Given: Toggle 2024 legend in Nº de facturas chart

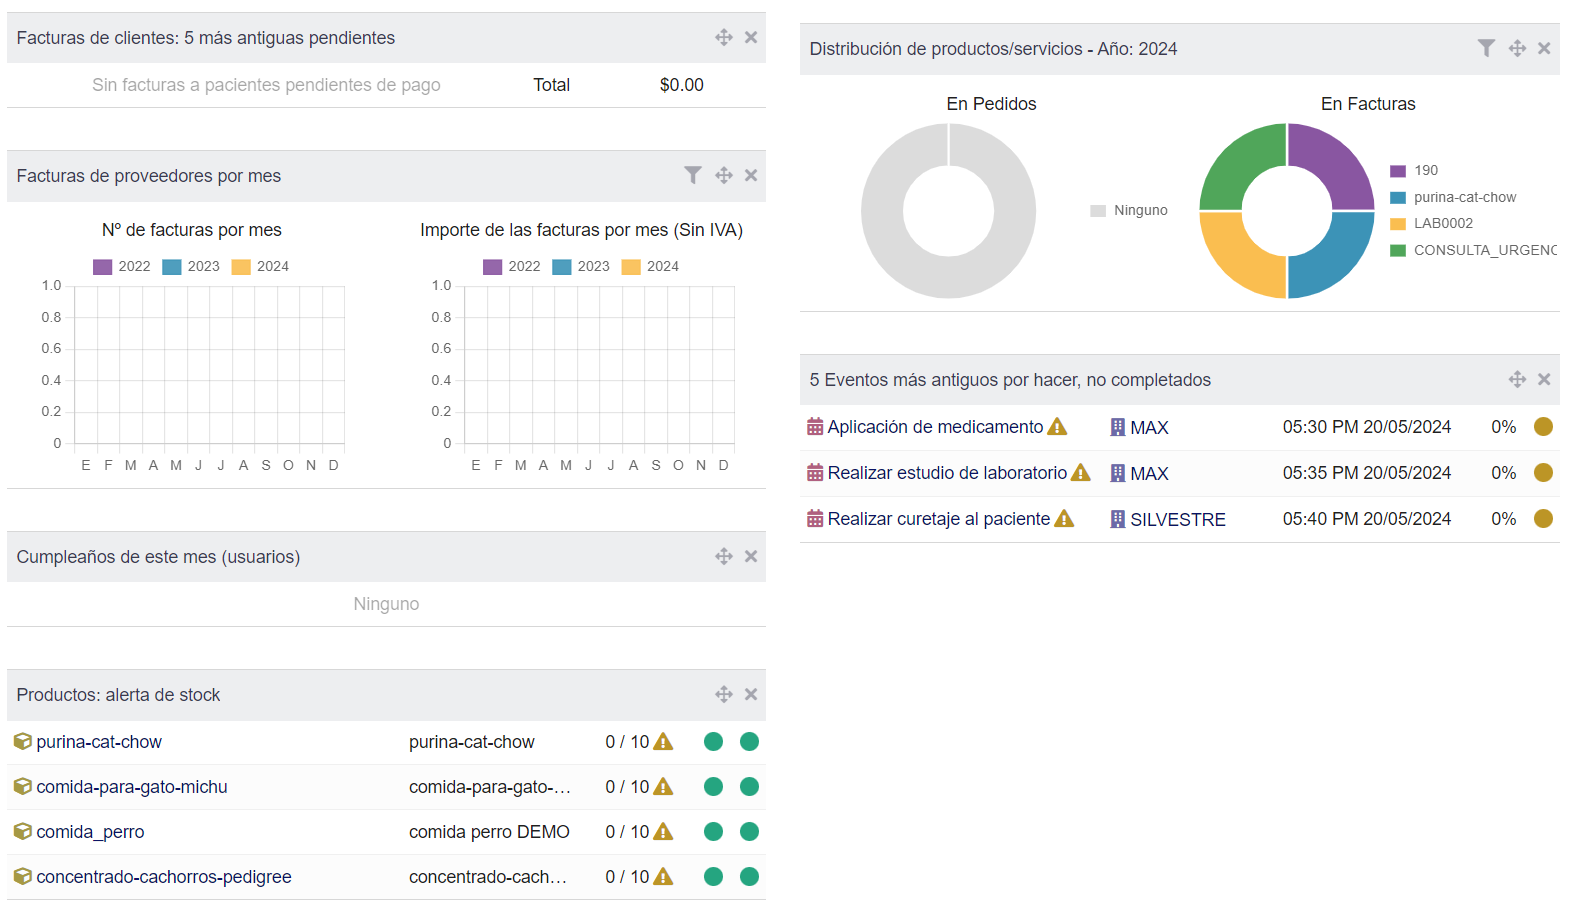Looking at the screenshot, I should point(260,266).
